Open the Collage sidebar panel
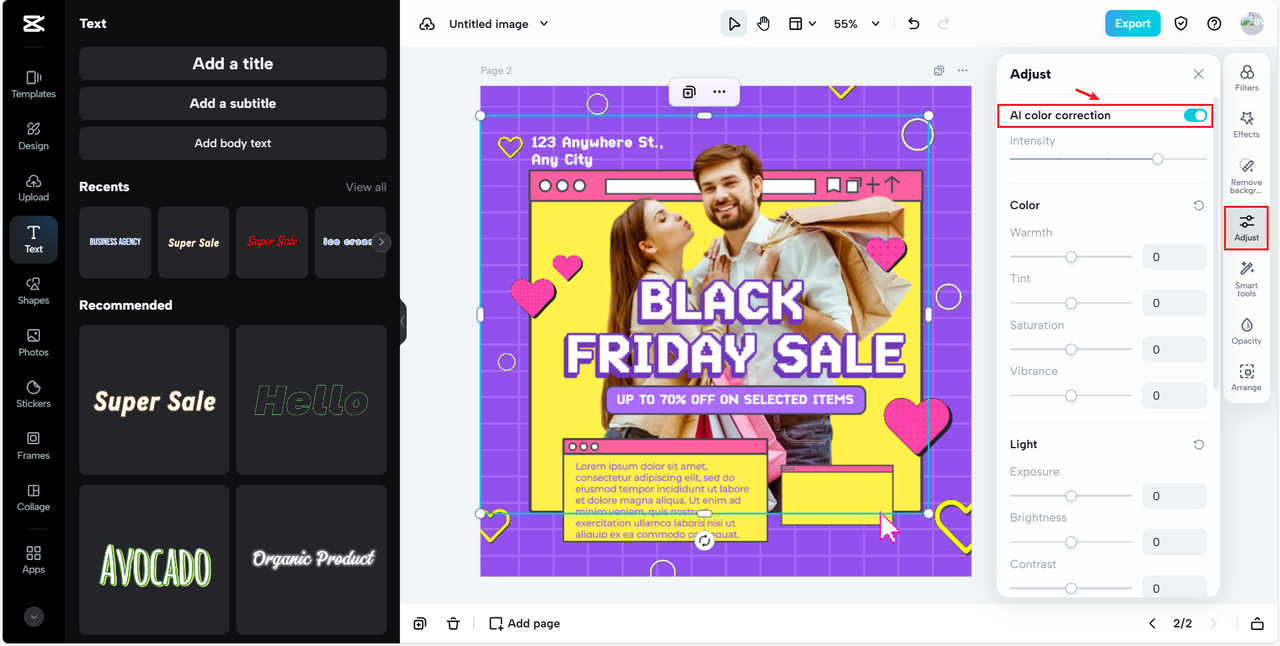This screenshot has height=646, width=1280. [33, 497]
